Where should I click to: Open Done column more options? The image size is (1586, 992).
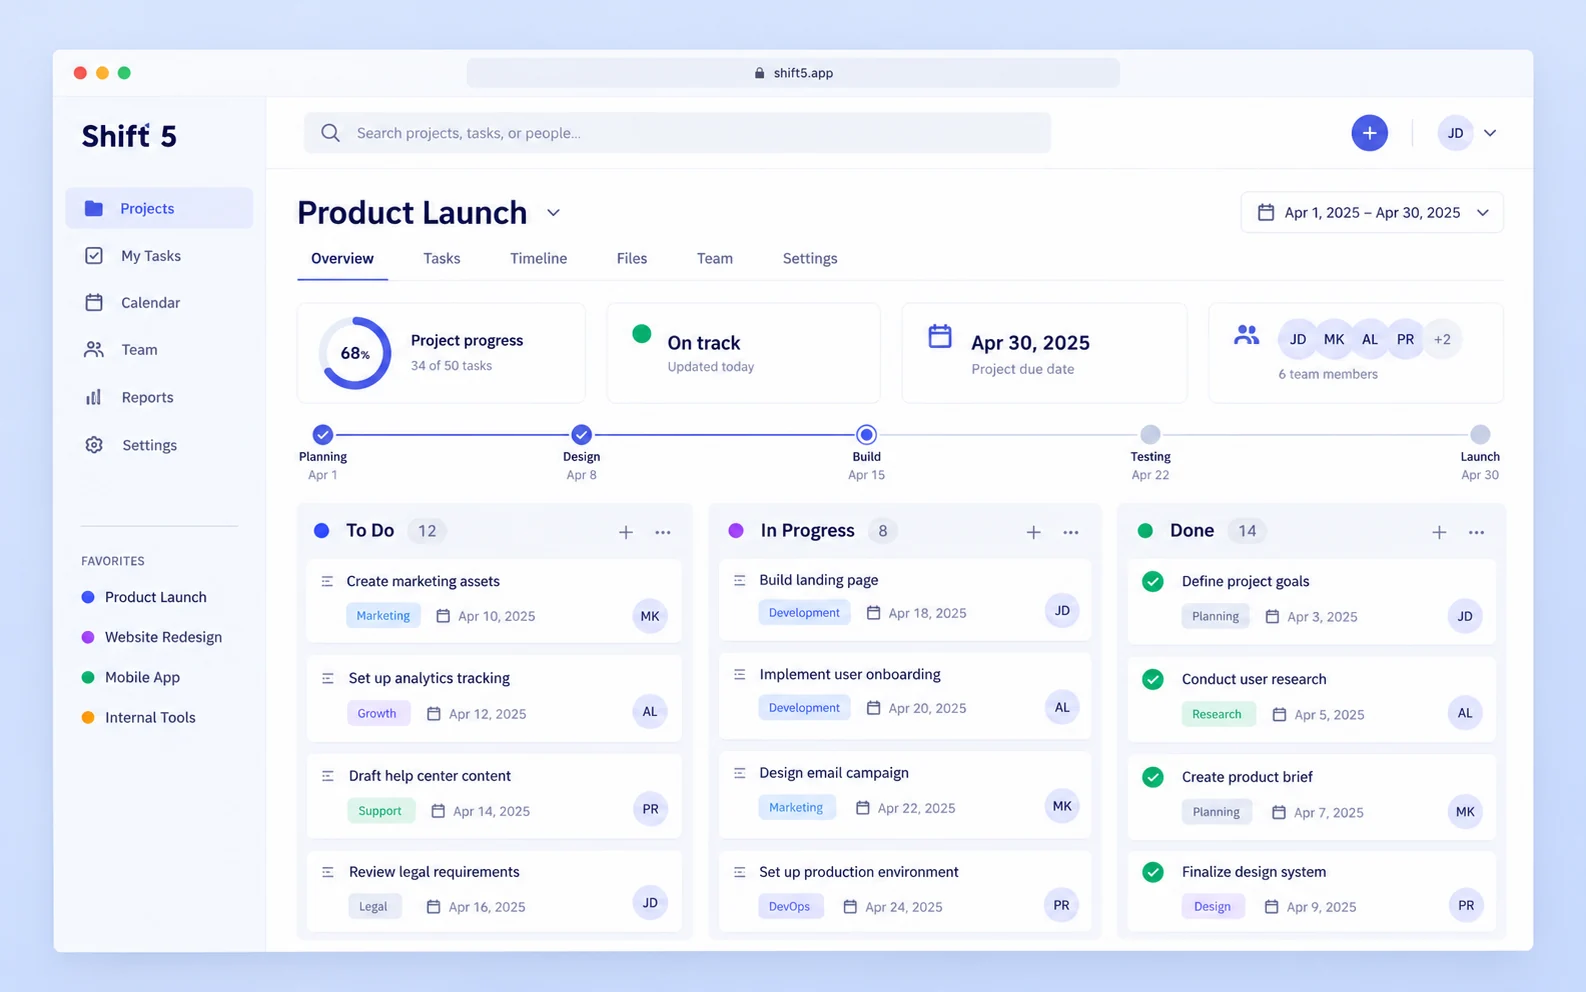pos(1476,532)
